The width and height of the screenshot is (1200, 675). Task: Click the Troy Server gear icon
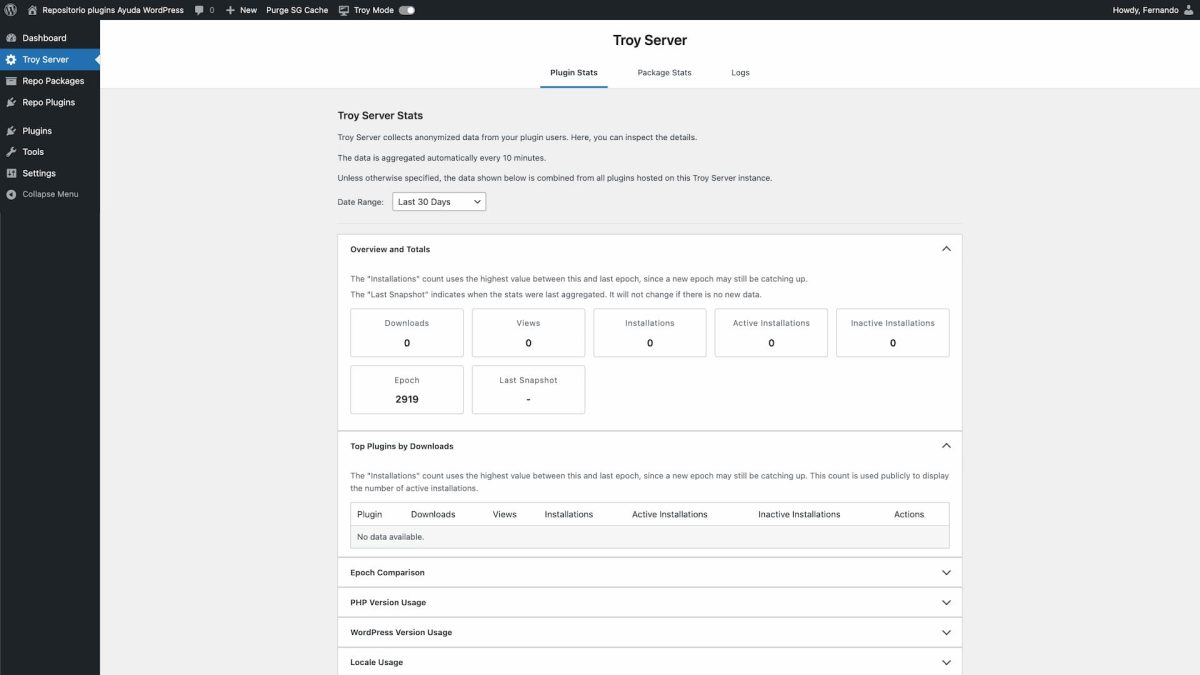(11, 59)
